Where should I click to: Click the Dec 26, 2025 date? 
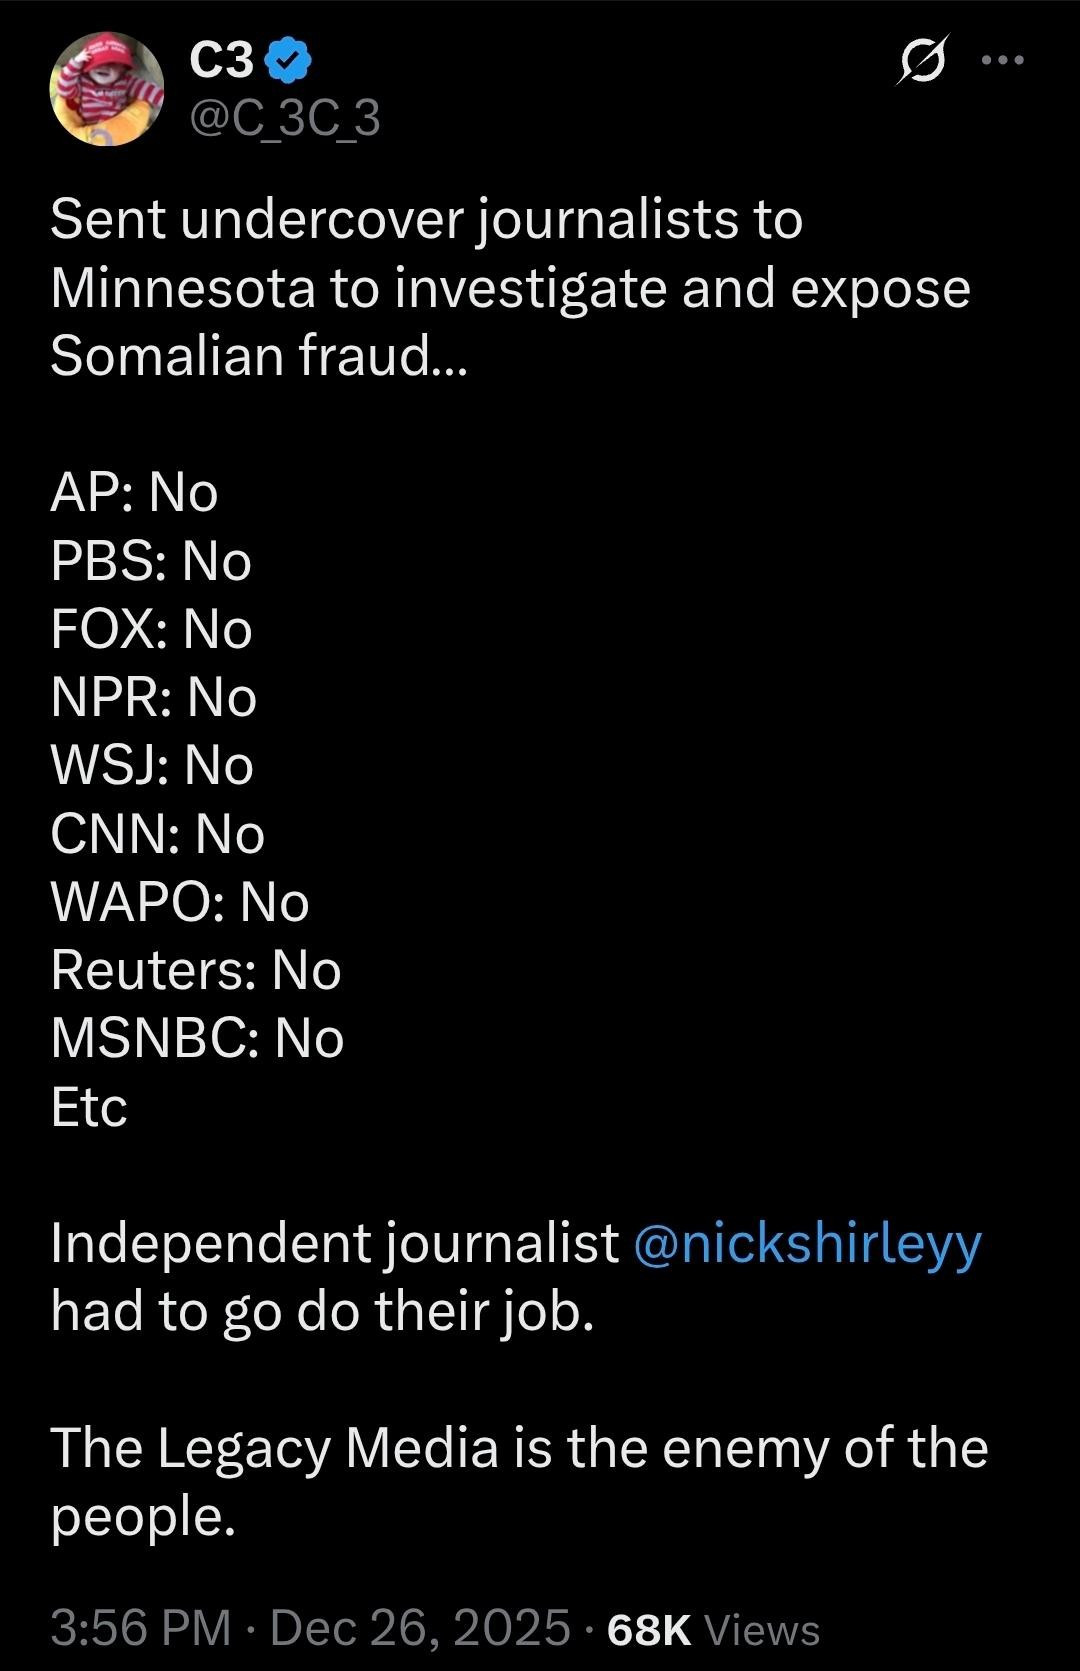(420, 1627)
